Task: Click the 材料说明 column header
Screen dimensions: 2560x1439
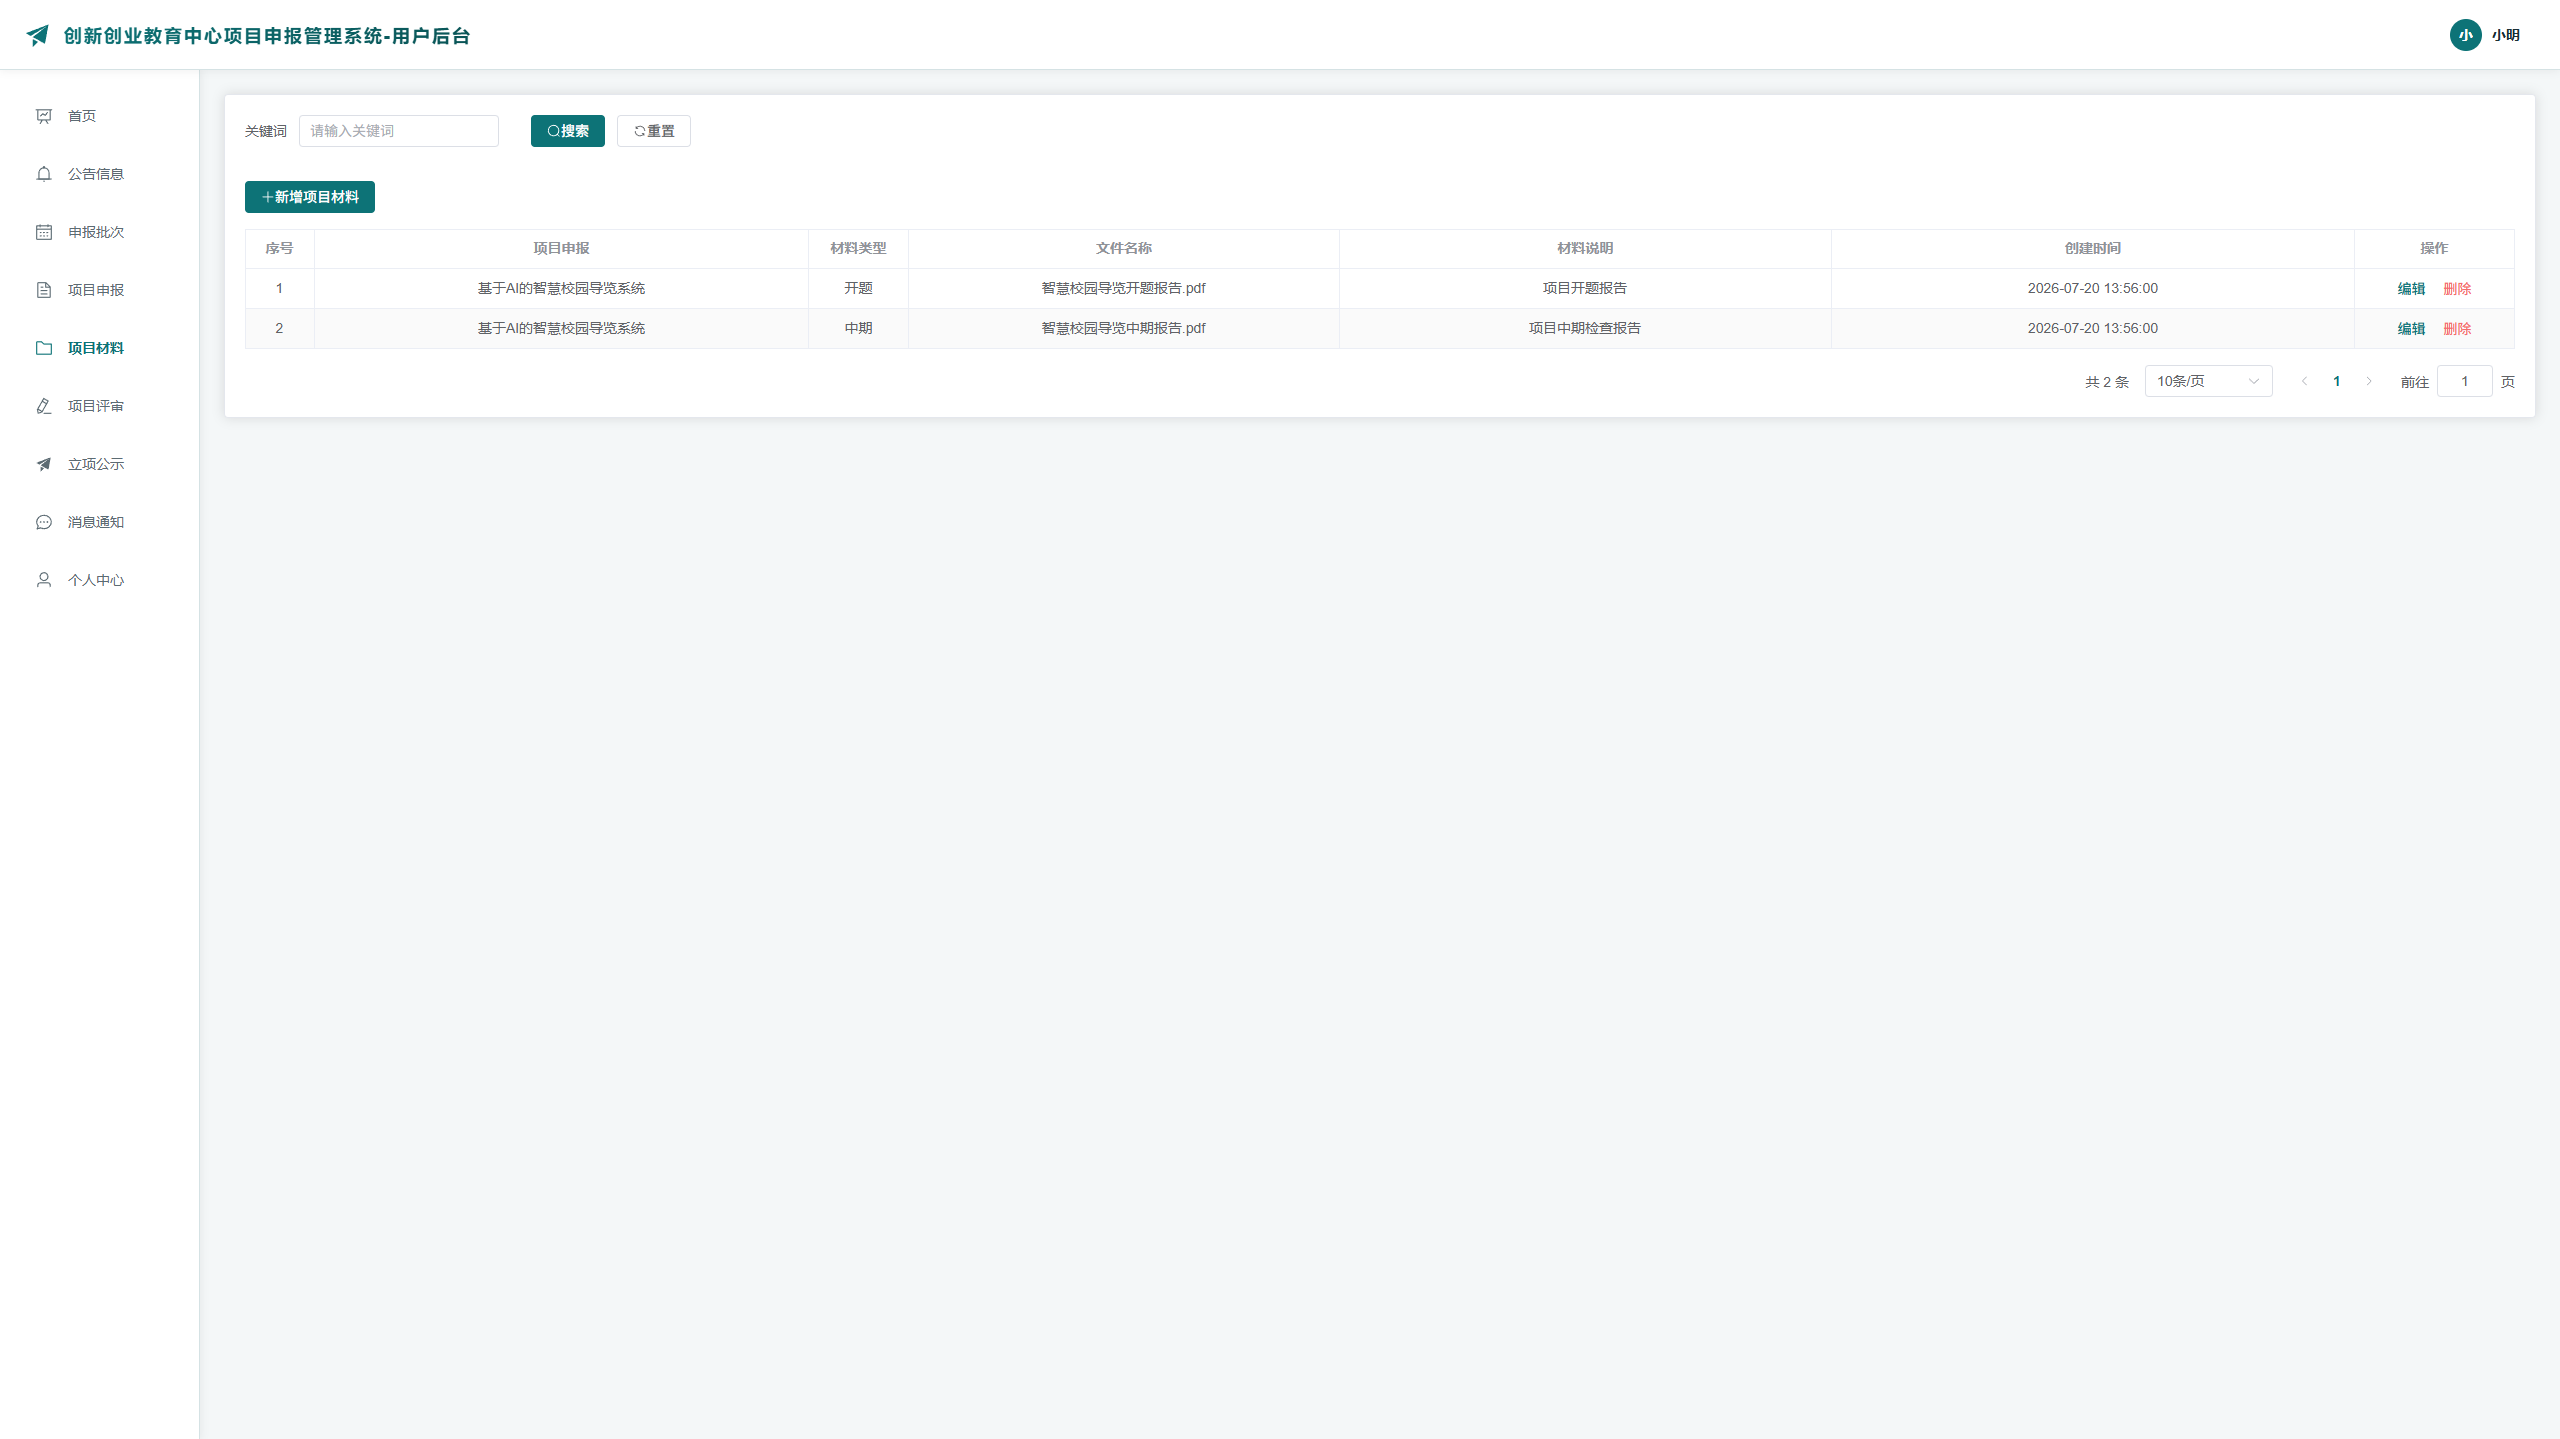Action: point(1584,248)
